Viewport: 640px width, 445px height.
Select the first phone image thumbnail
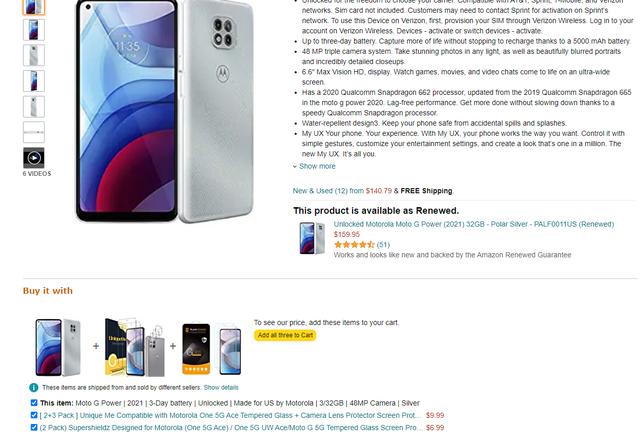click(34, 7)
